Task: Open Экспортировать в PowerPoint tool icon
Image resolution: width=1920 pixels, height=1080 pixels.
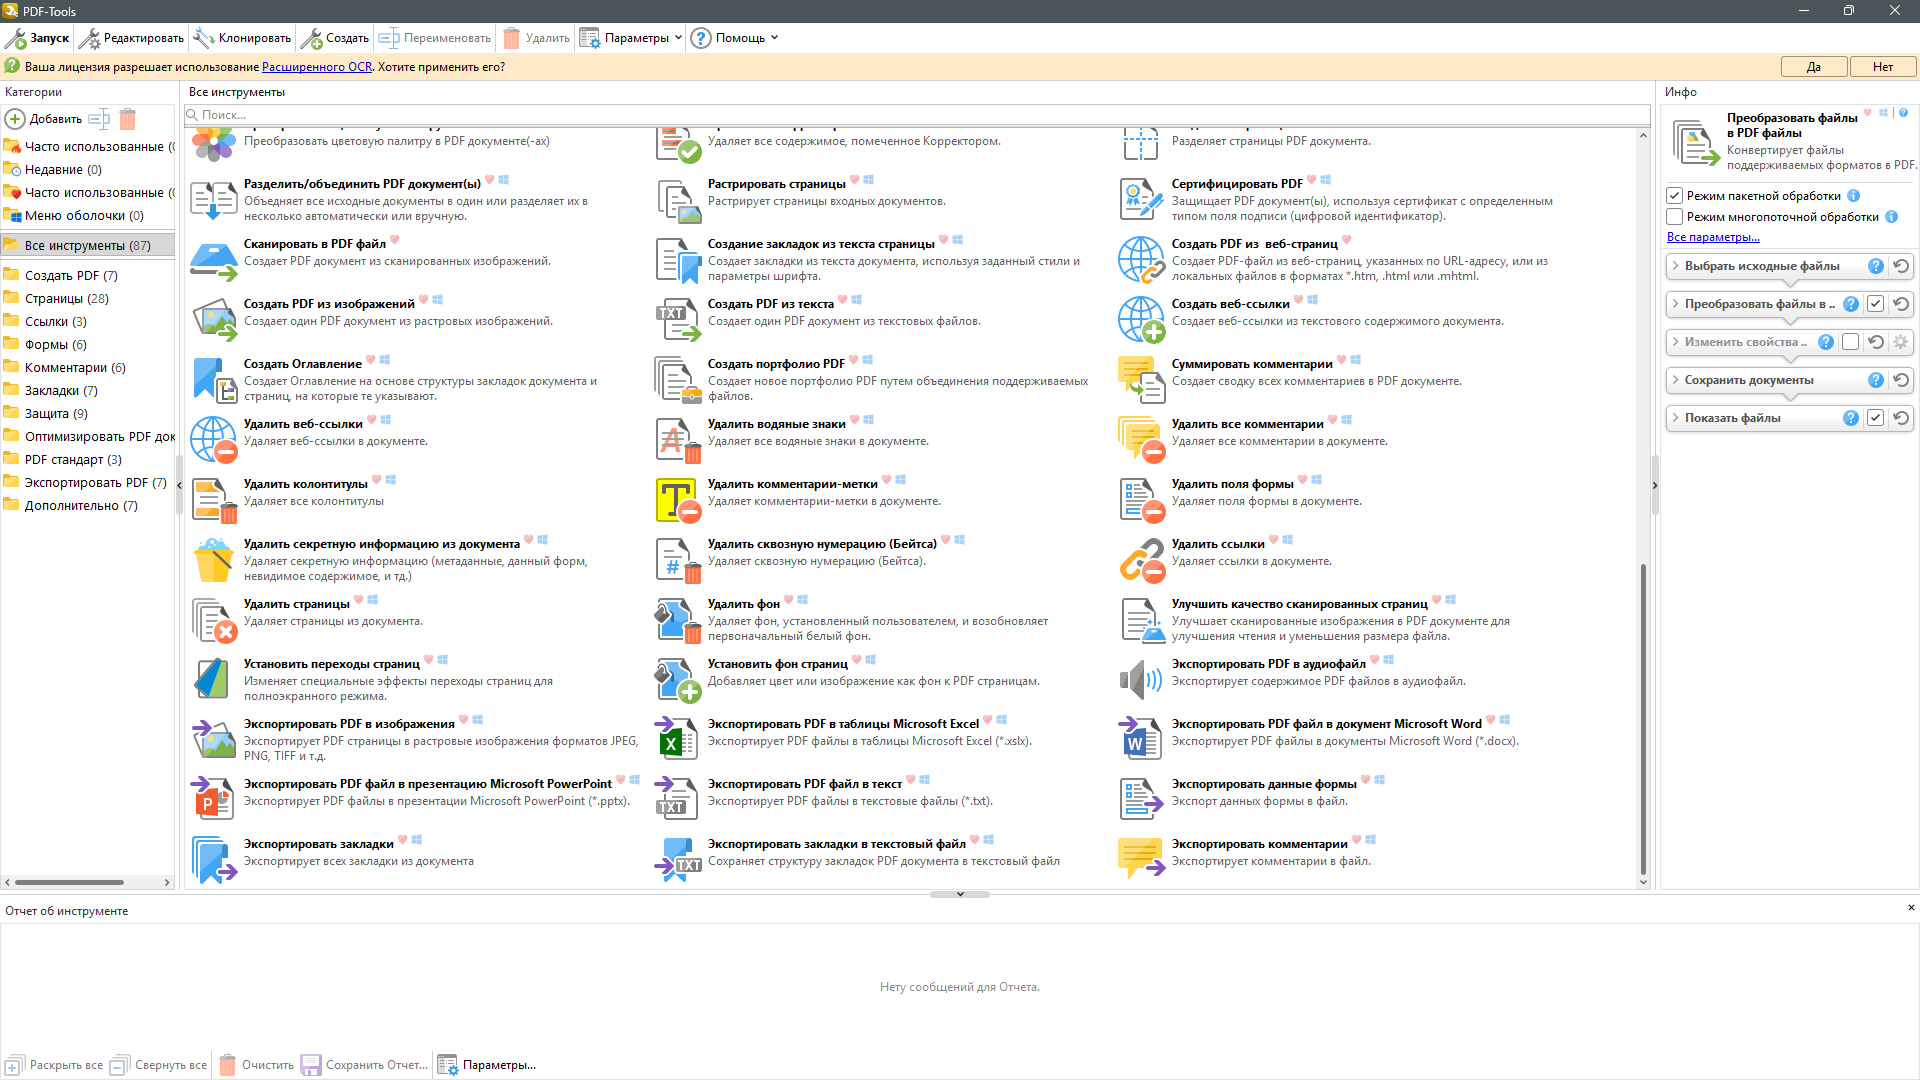Action: point(214,800)
